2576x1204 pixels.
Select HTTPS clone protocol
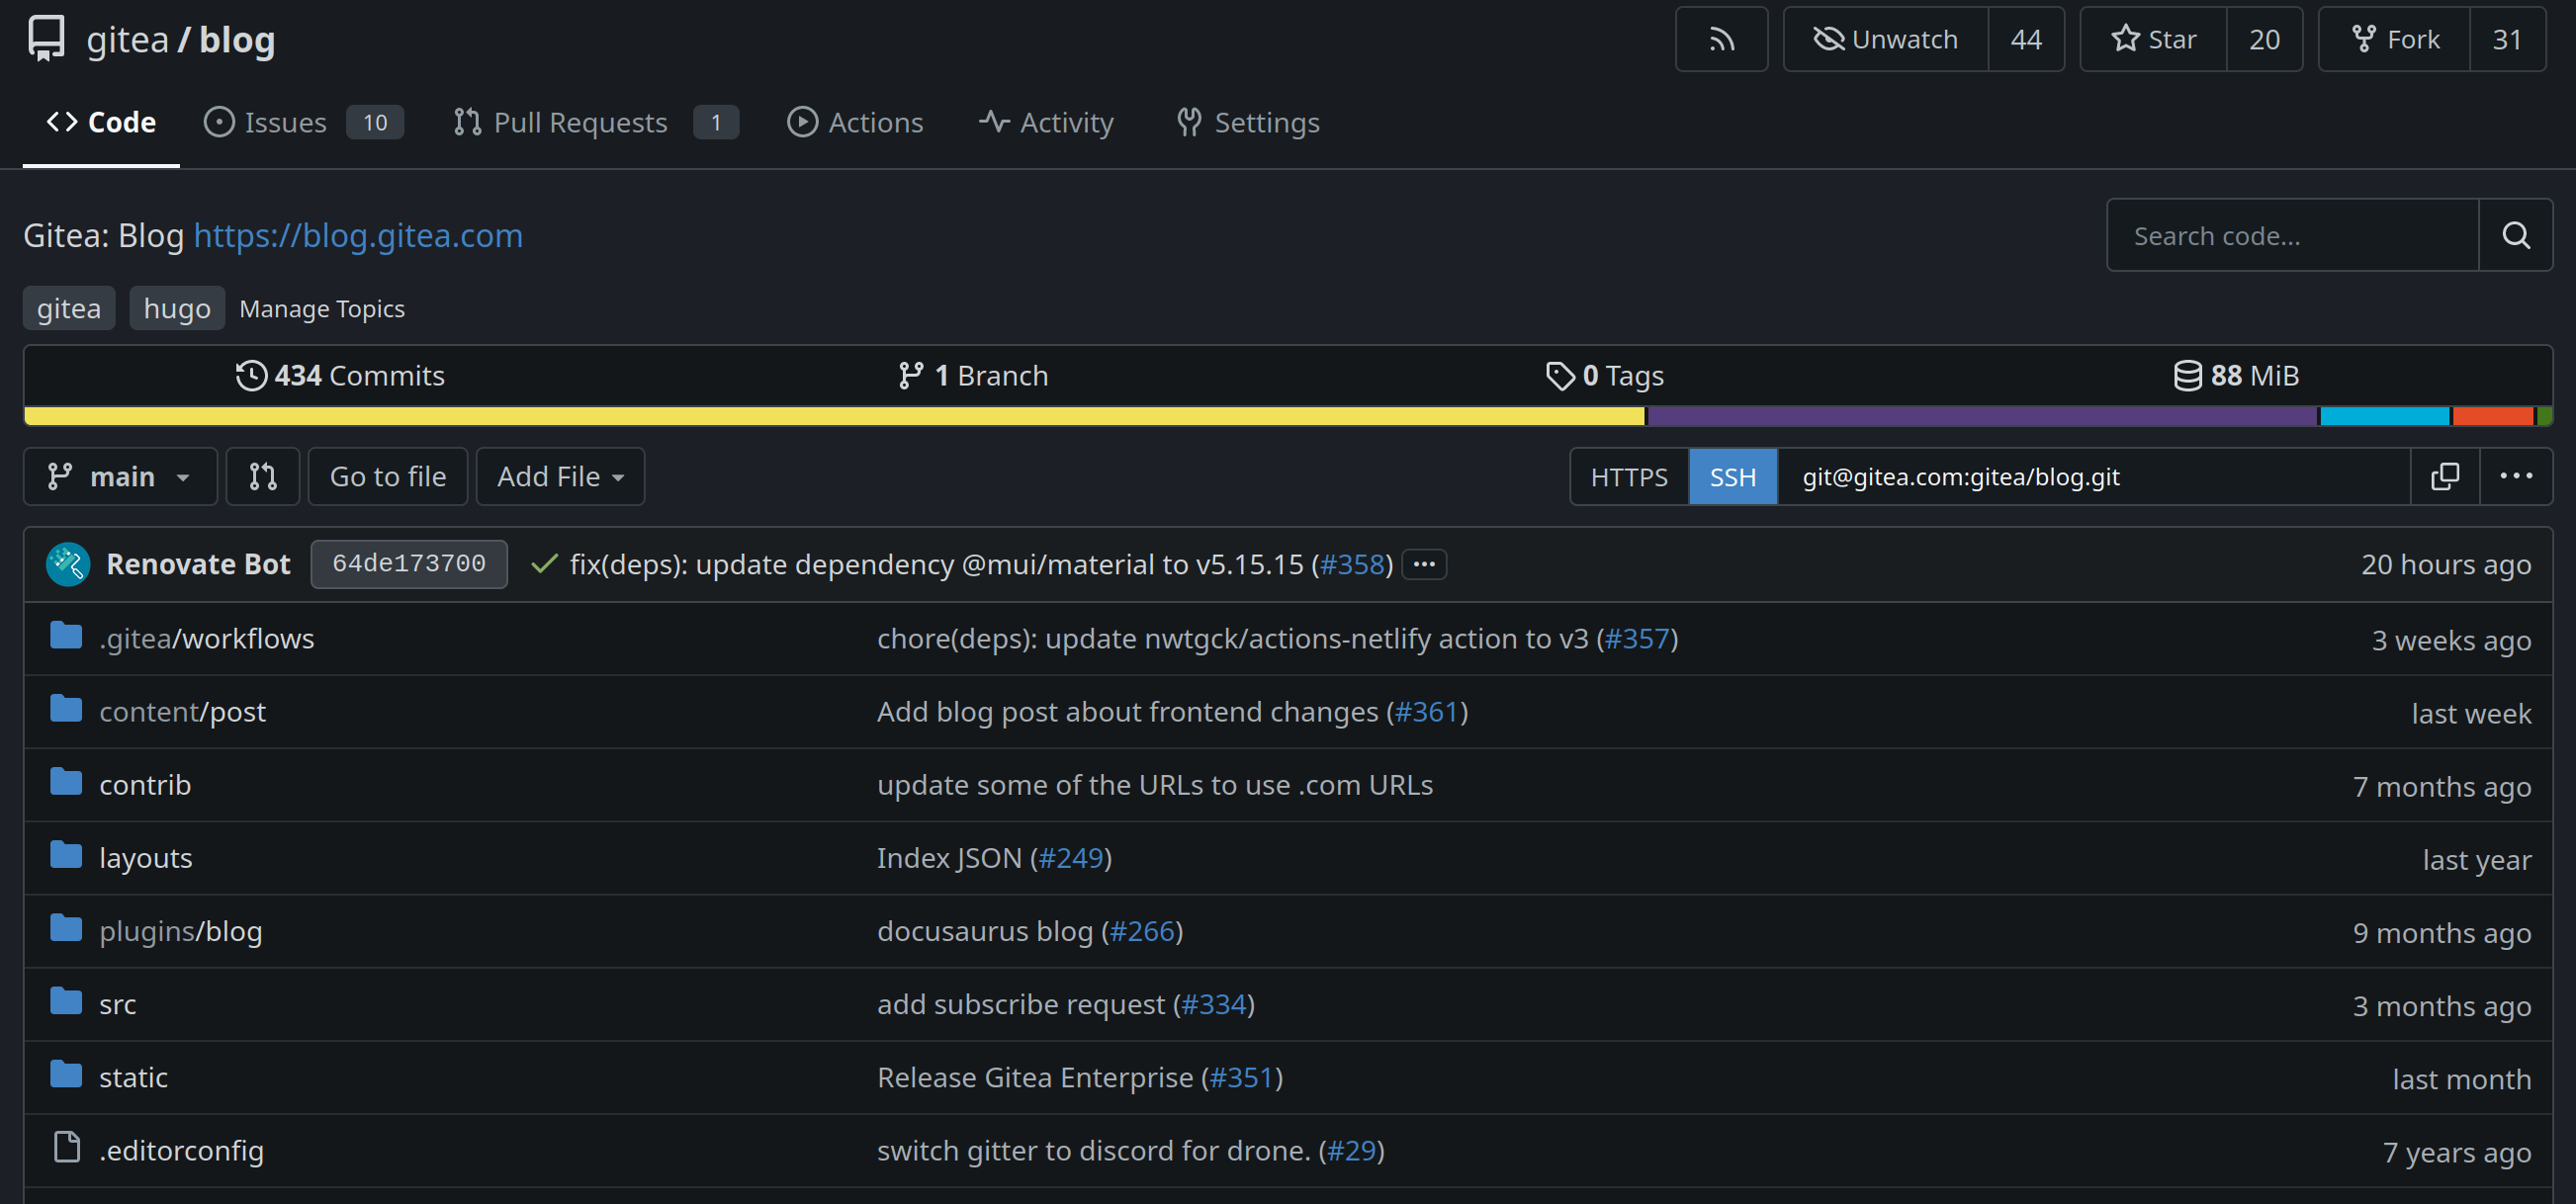(x=1629, y=476)
